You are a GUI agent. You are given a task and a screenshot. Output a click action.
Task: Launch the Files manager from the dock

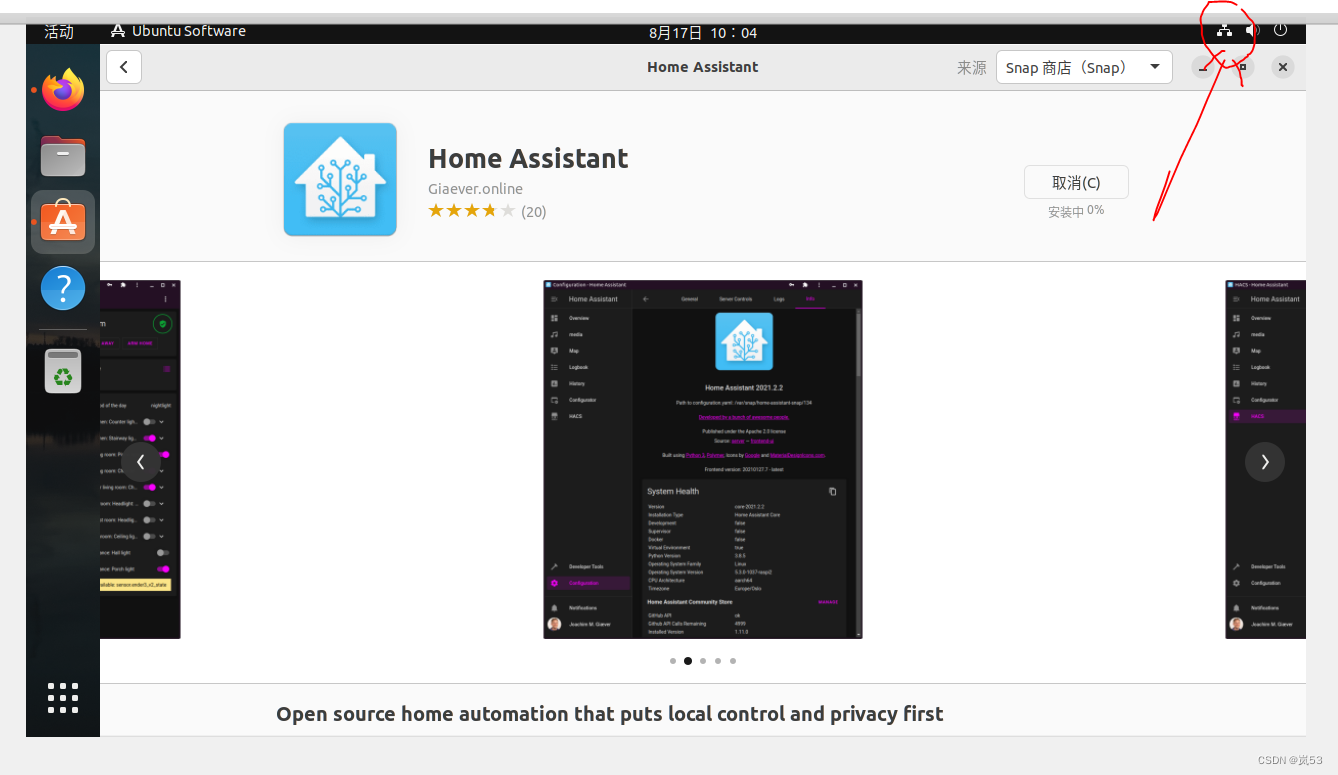[63, 156]
